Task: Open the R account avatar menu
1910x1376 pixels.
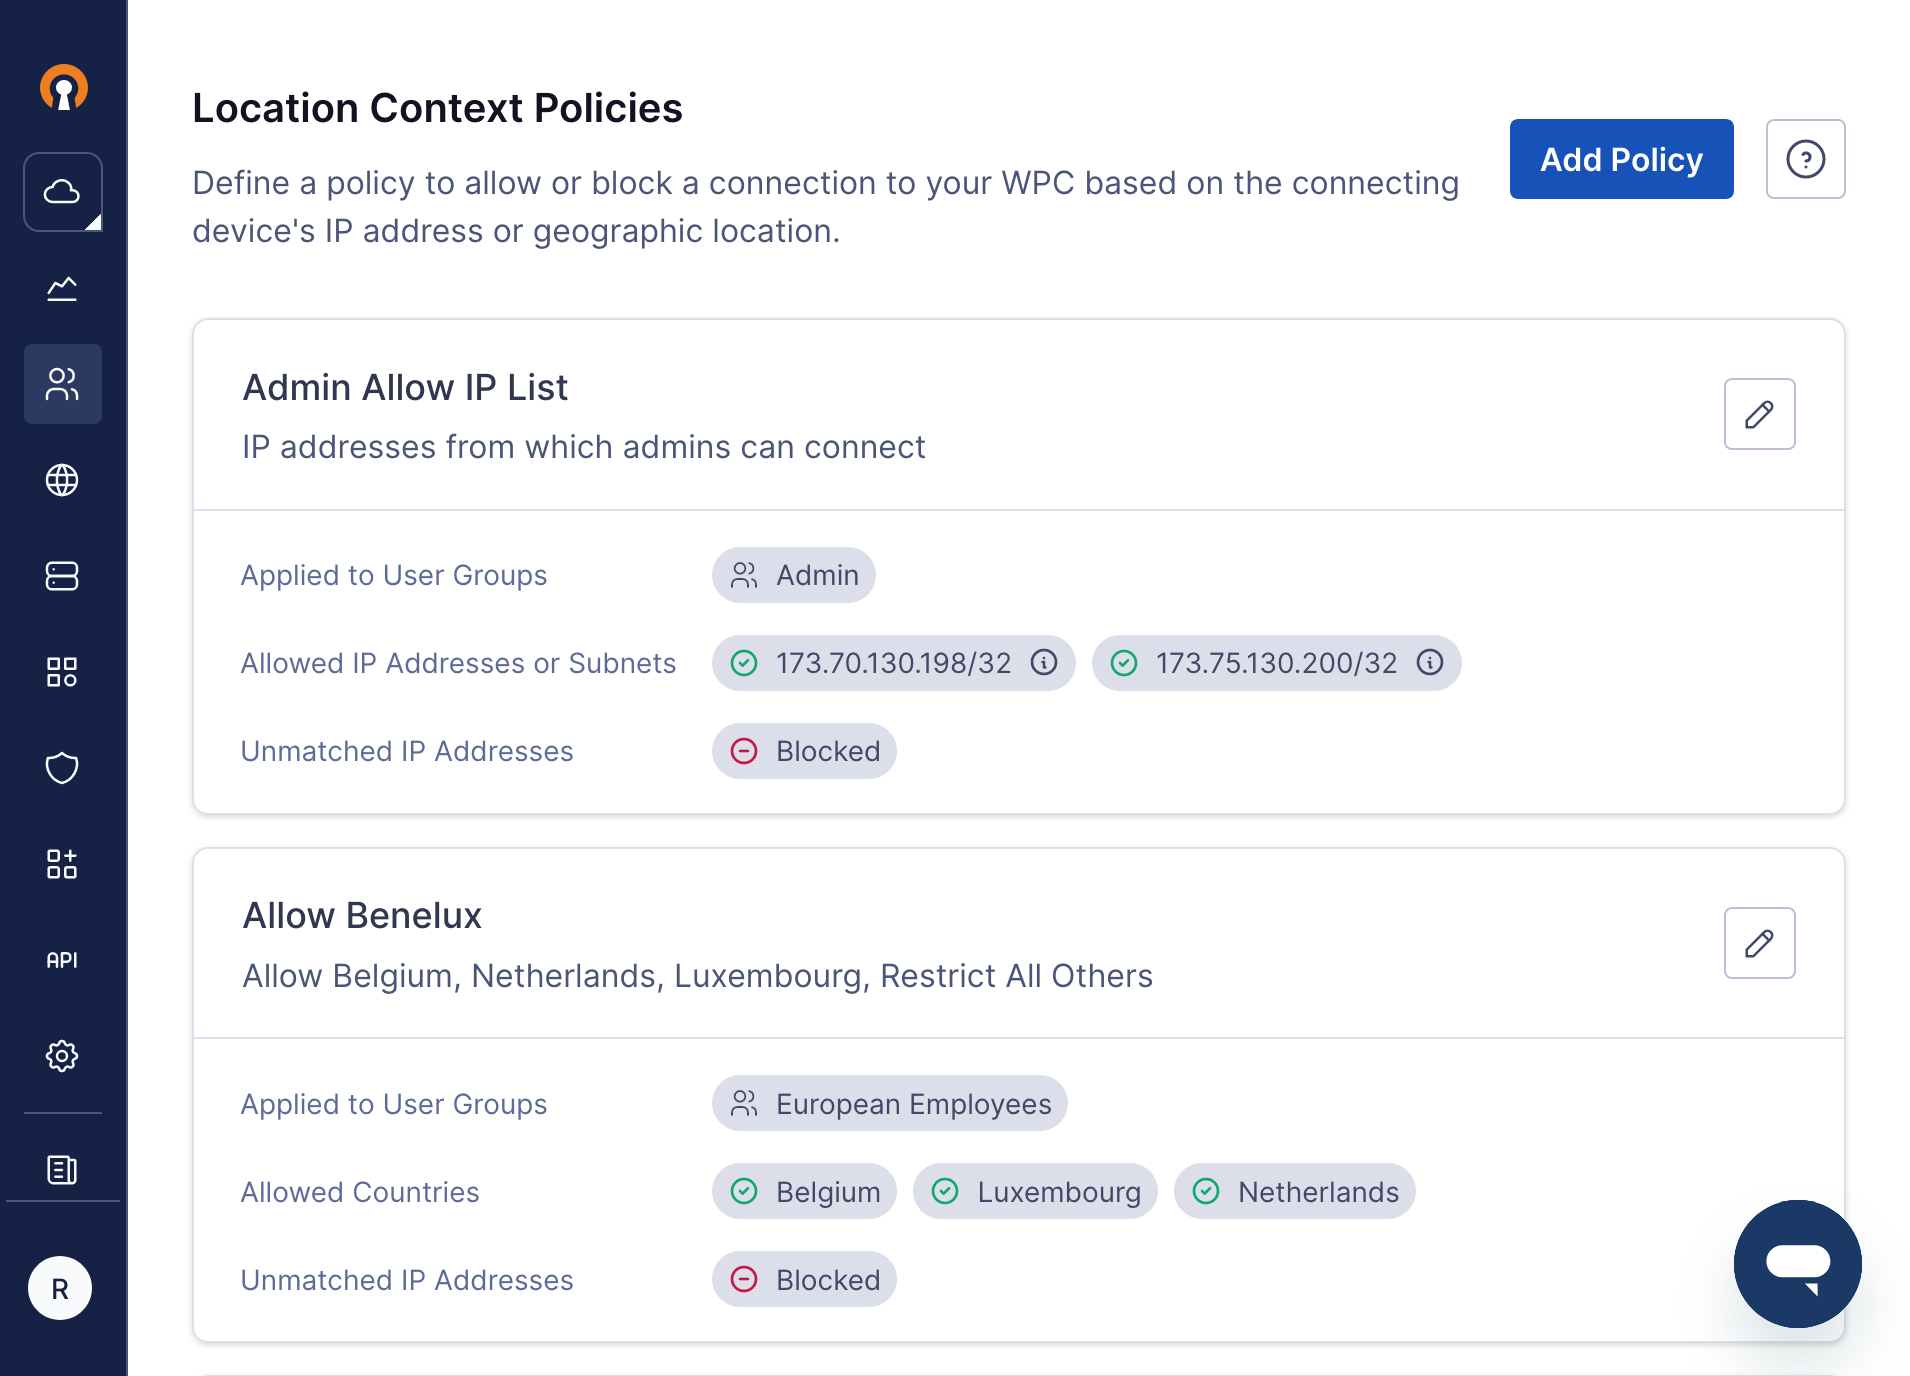Action: click(60, 1288)
